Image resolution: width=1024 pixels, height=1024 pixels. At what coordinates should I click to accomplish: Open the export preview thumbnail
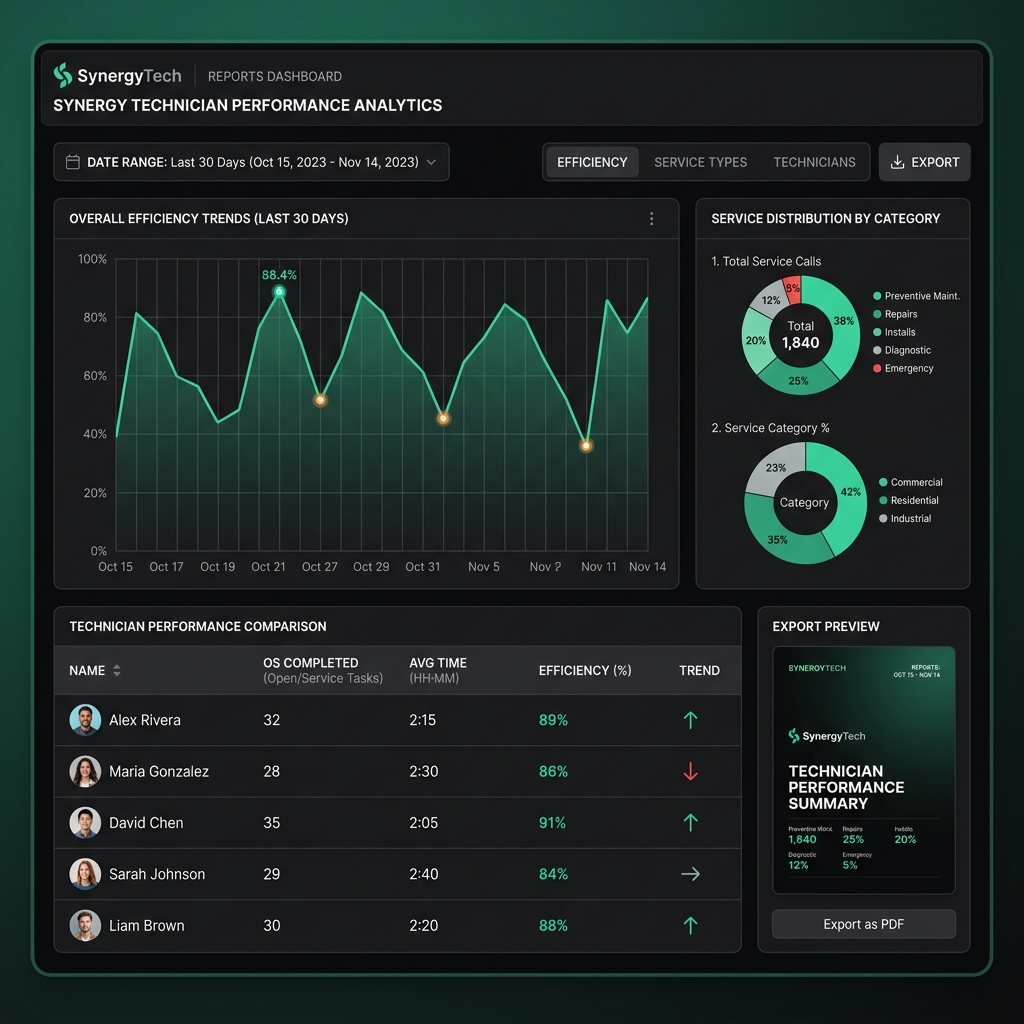[x=863, y=770]
